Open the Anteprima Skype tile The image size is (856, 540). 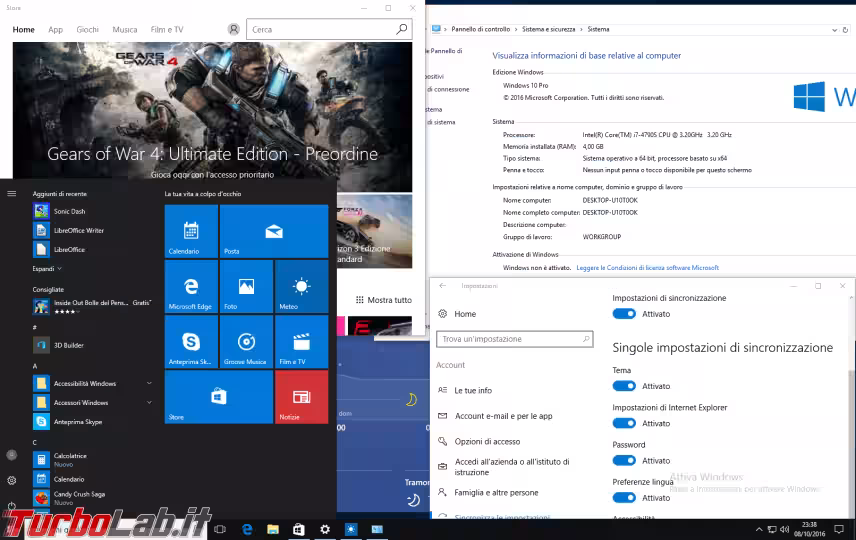click(191, 342)
